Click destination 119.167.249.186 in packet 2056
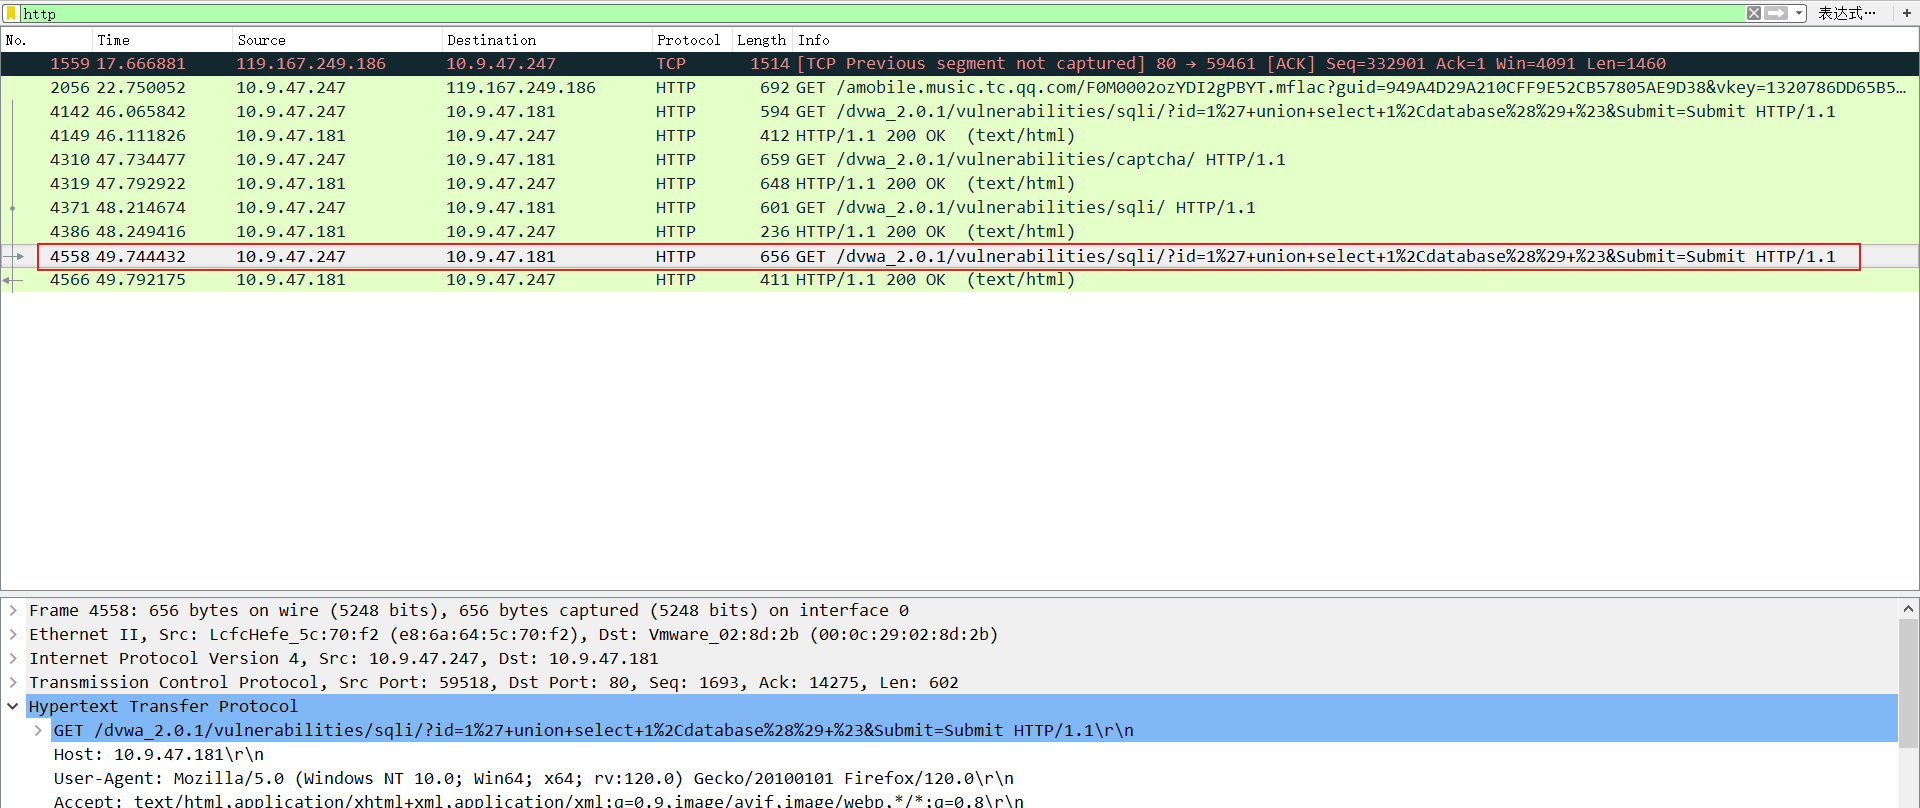The width and height of the screenshot is (1920, 808). (521, 87)
